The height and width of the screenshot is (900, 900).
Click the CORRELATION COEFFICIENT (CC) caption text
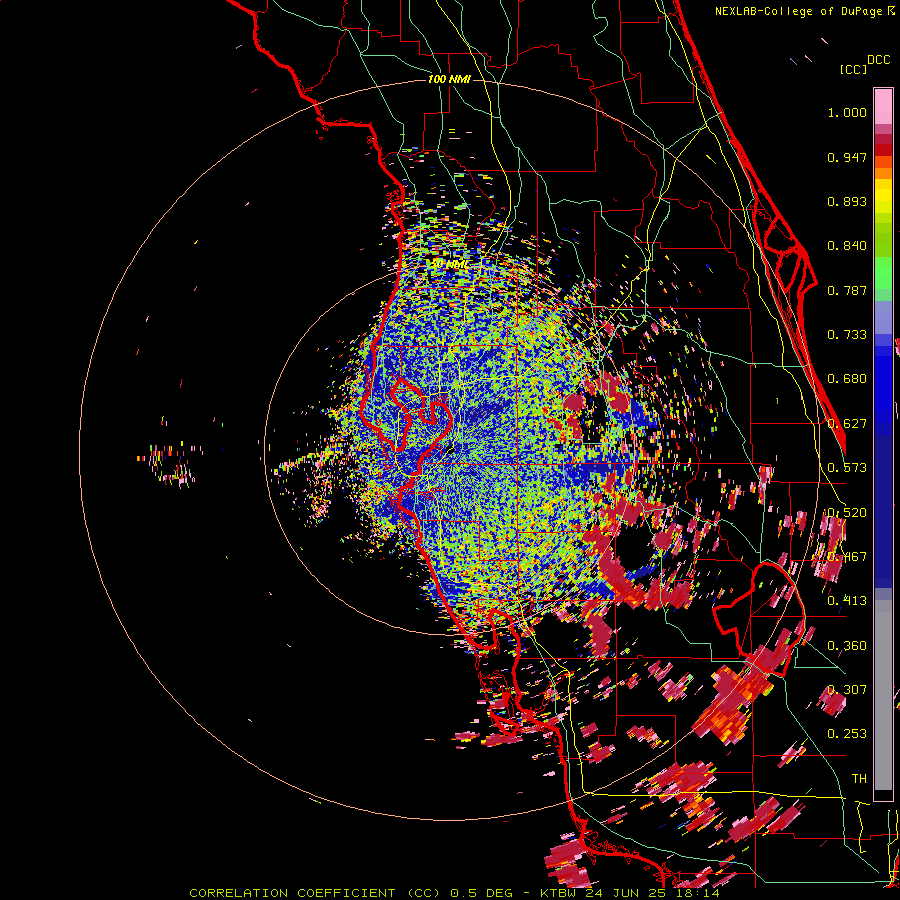[317, 893]
